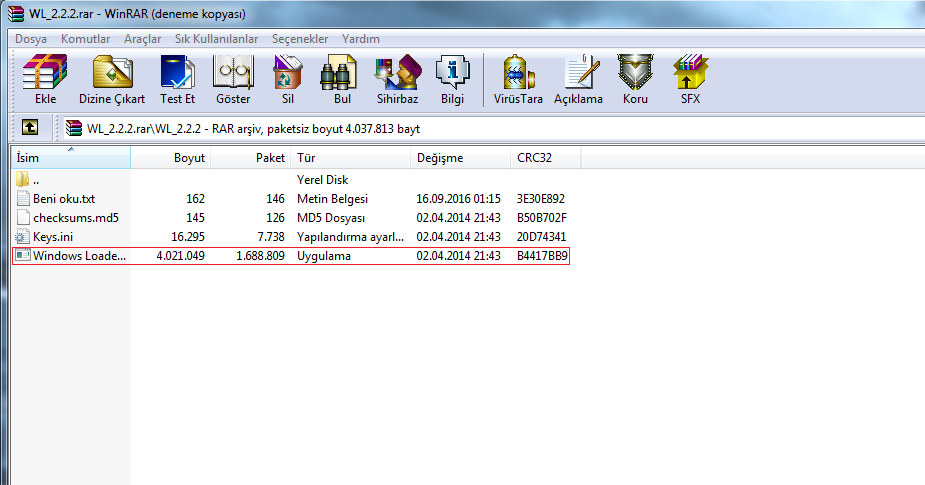Click the 16.09.2016 01:15 date cell
The width and height of the screenshot is (925, 485).
pyautogui.click(x=458, y=199)
